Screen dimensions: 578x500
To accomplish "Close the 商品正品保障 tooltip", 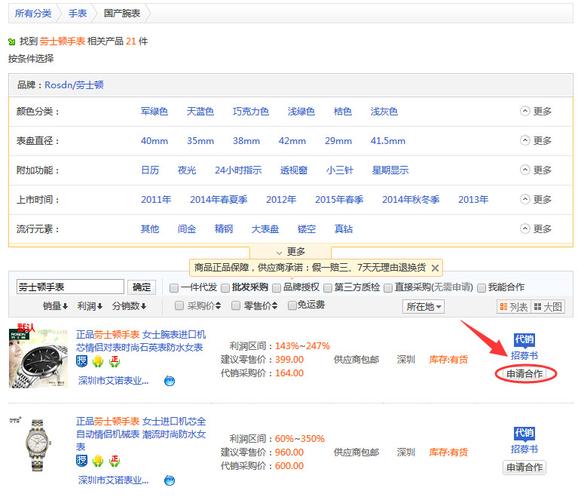I will coord(435,268).
